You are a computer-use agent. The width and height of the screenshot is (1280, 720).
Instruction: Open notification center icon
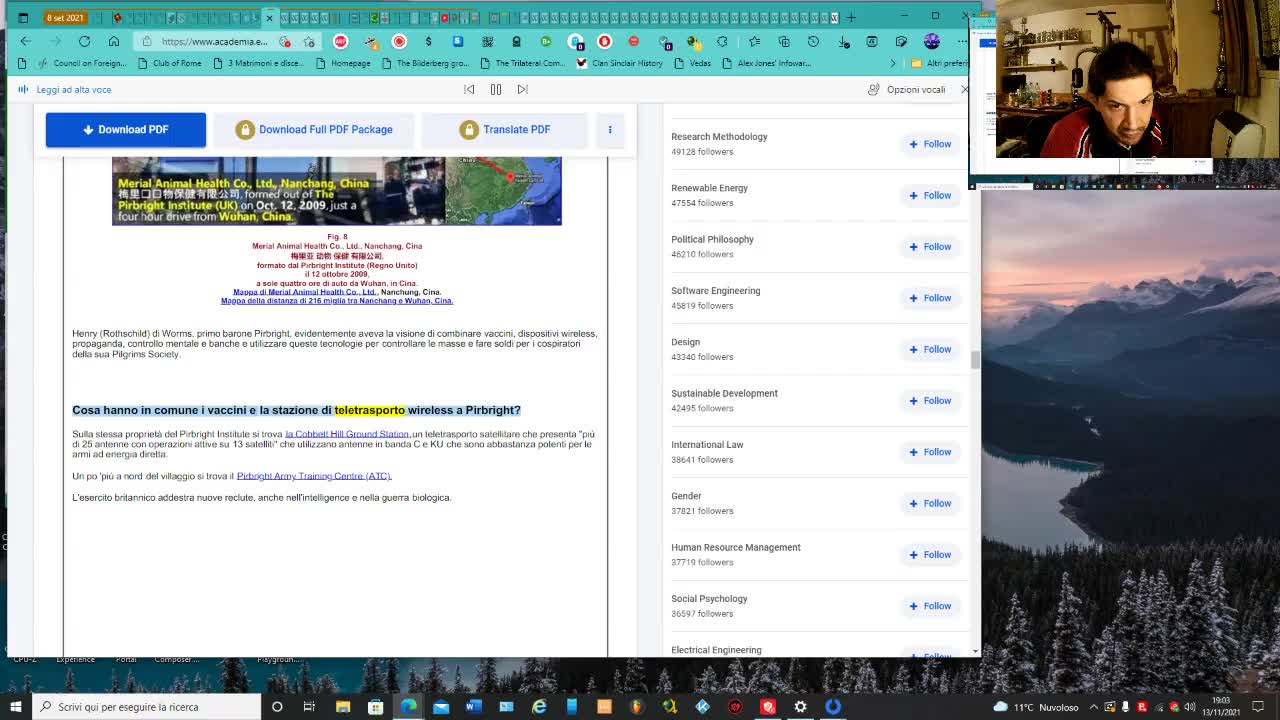point(1258,707)
